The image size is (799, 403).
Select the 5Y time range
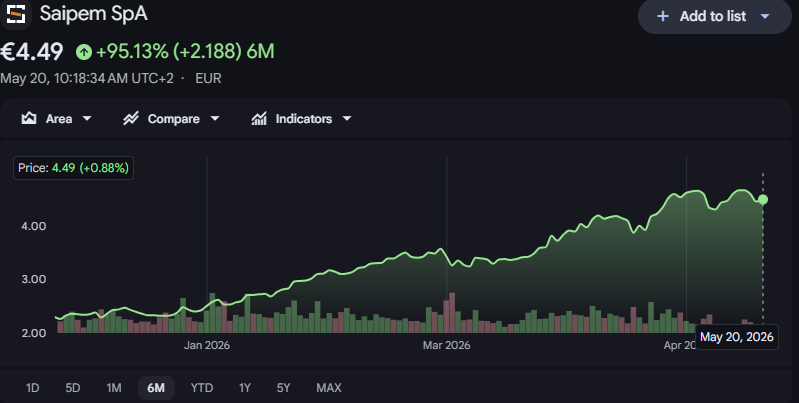[283, 388]
